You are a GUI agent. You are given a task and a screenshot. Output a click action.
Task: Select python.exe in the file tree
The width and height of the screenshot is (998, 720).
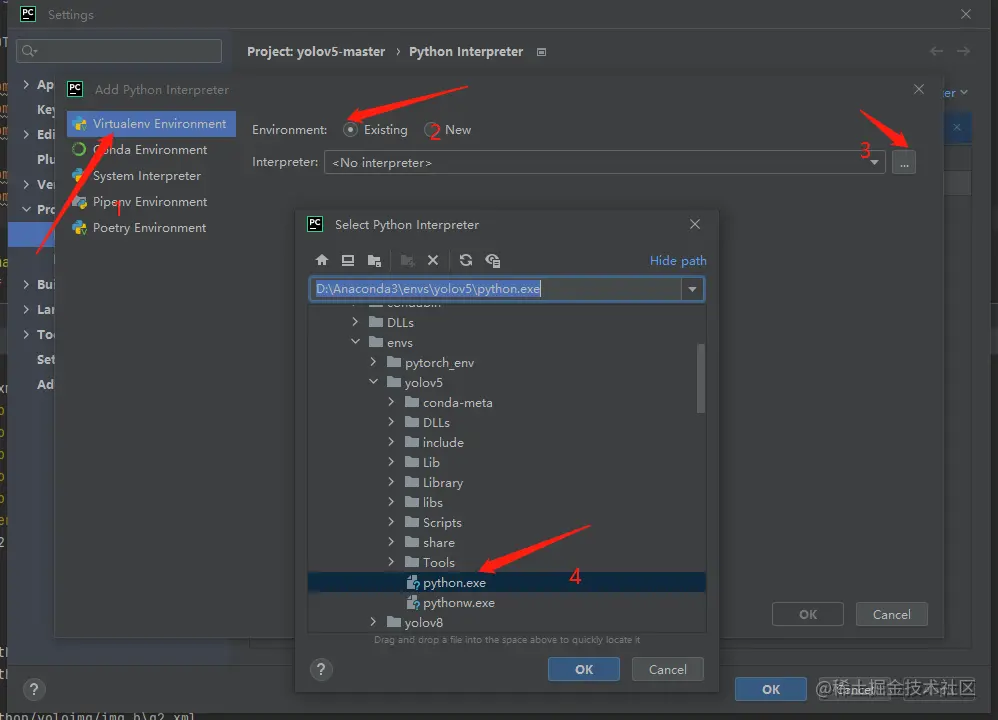[507, 582]
